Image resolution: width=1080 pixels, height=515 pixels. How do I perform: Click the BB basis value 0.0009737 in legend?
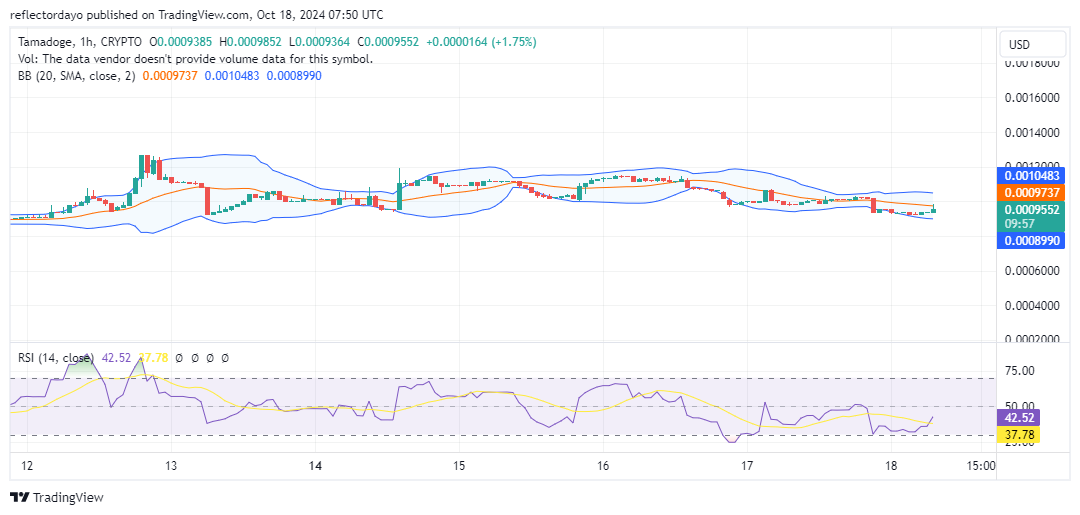pyautogui.click(x=169, y=76)
